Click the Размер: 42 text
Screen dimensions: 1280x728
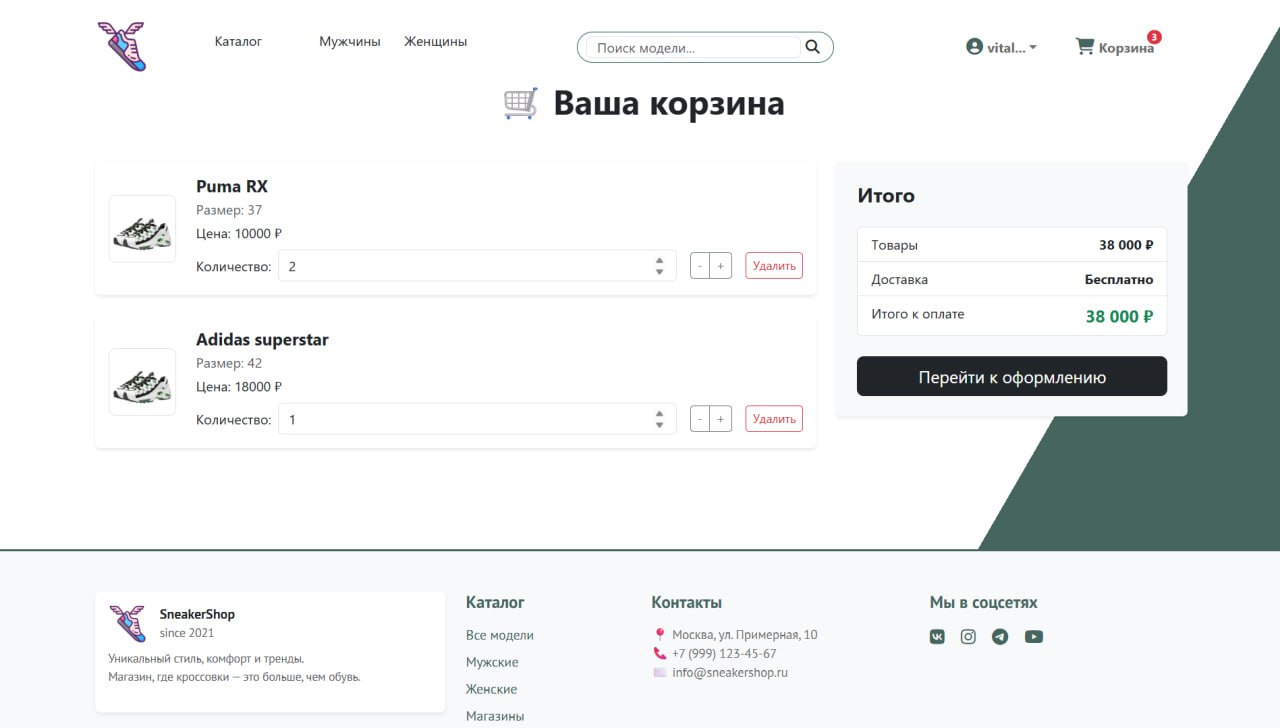click(229, 363)
